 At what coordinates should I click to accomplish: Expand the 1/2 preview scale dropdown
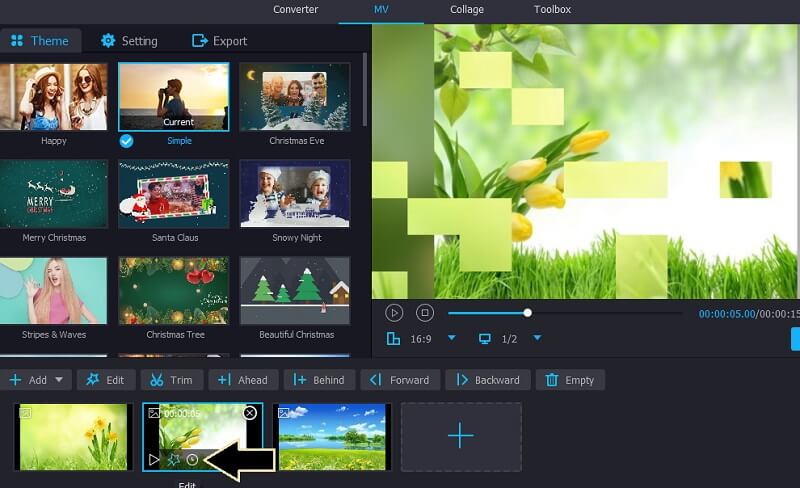click(537, 339)
